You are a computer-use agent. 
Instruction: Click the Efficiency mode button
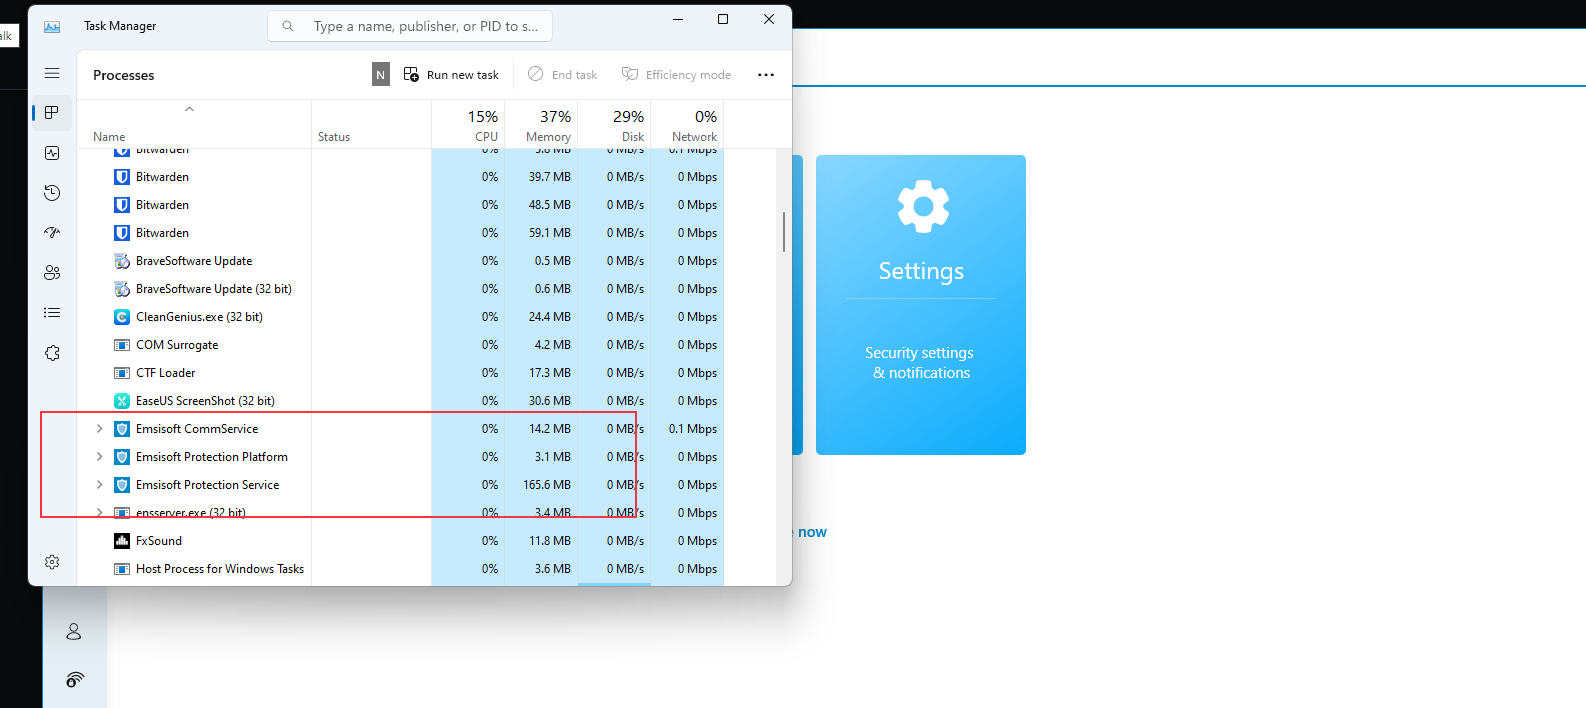[x=676, y=74]
